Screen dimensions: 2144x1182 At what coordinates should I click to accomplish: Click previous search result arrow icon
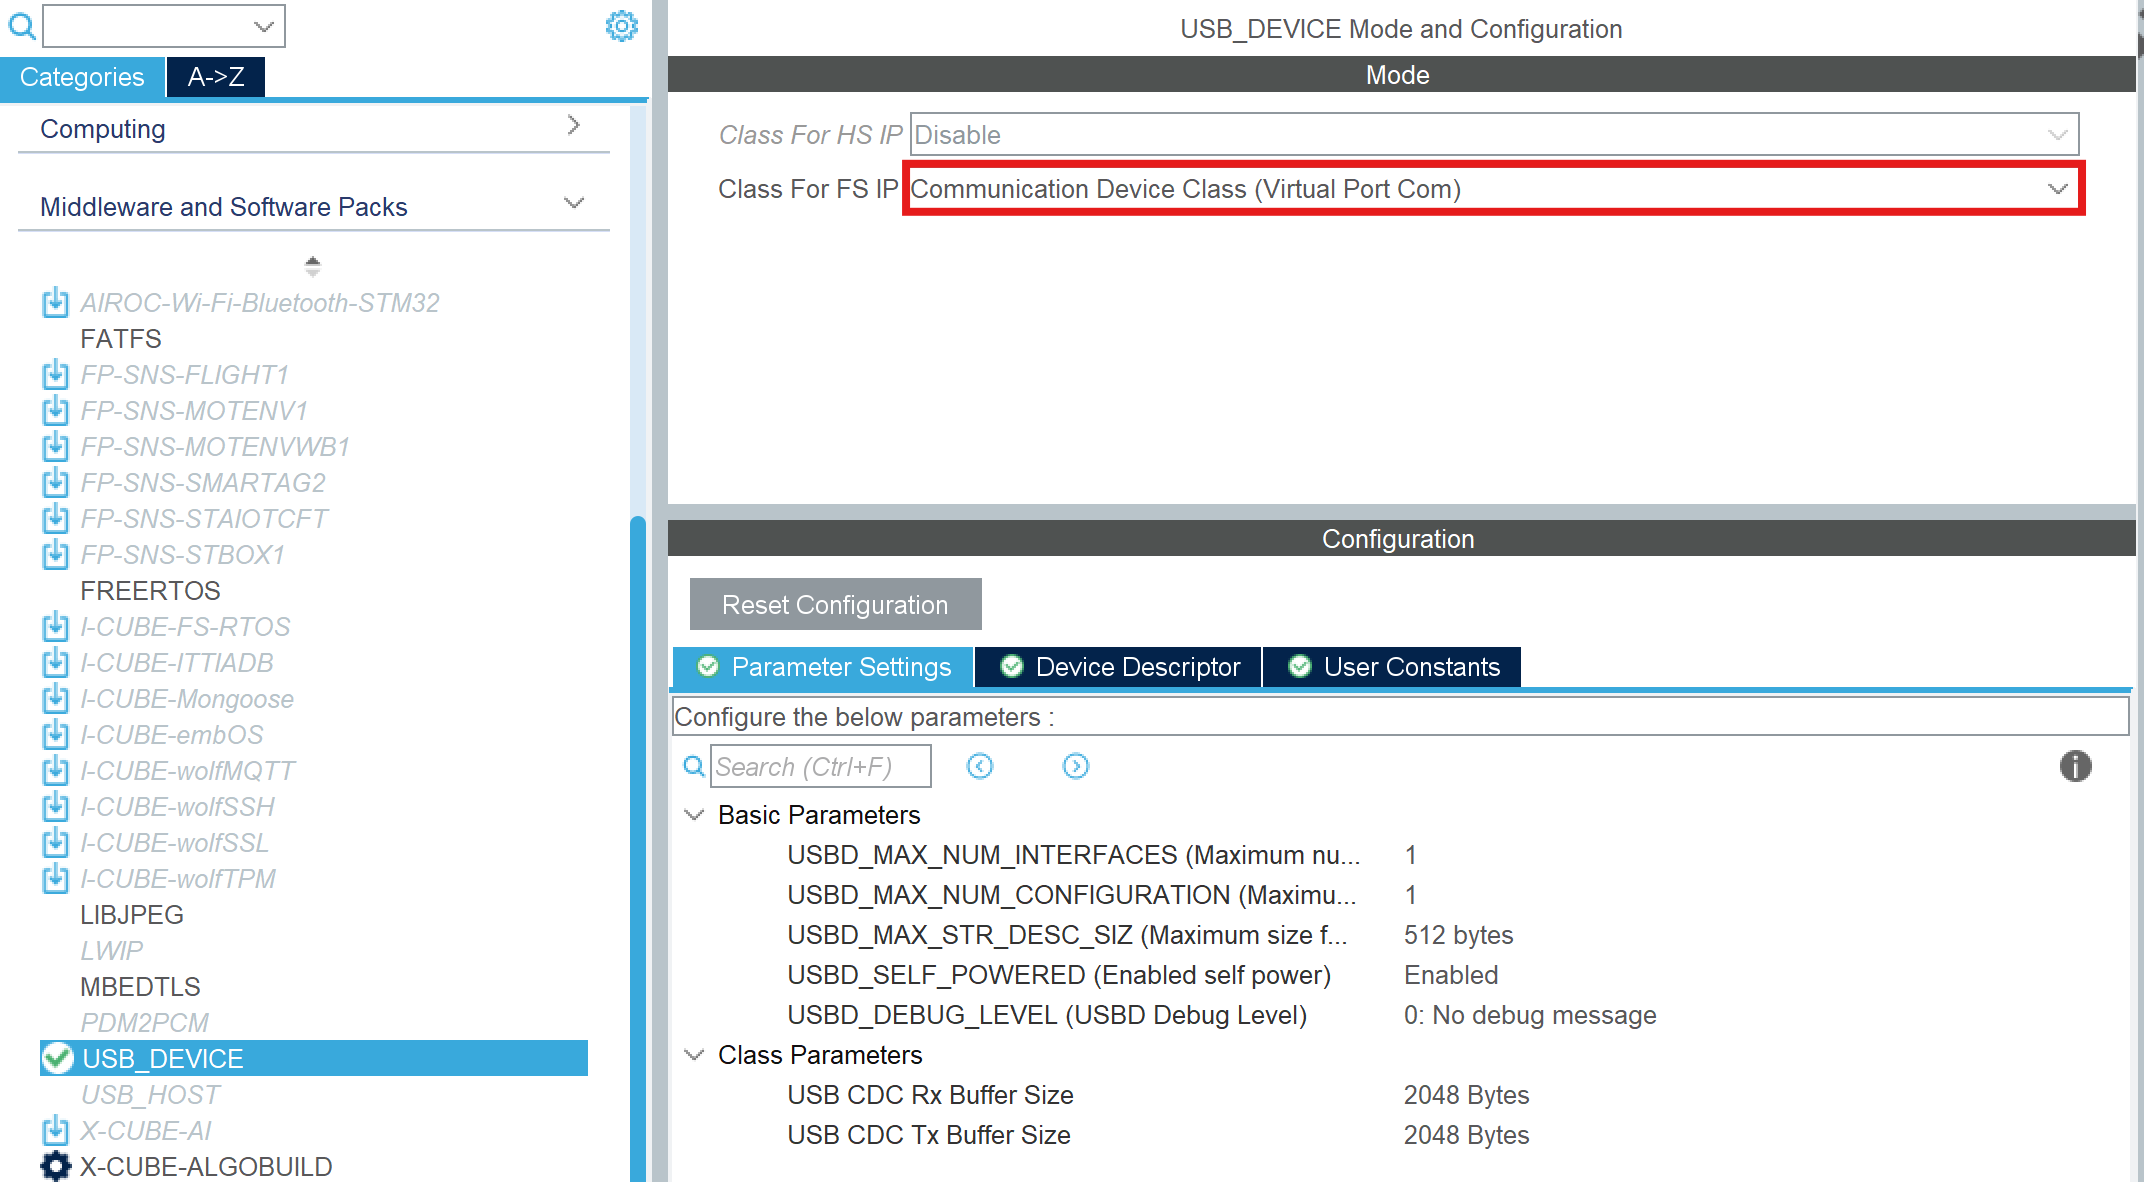[980, 766]
